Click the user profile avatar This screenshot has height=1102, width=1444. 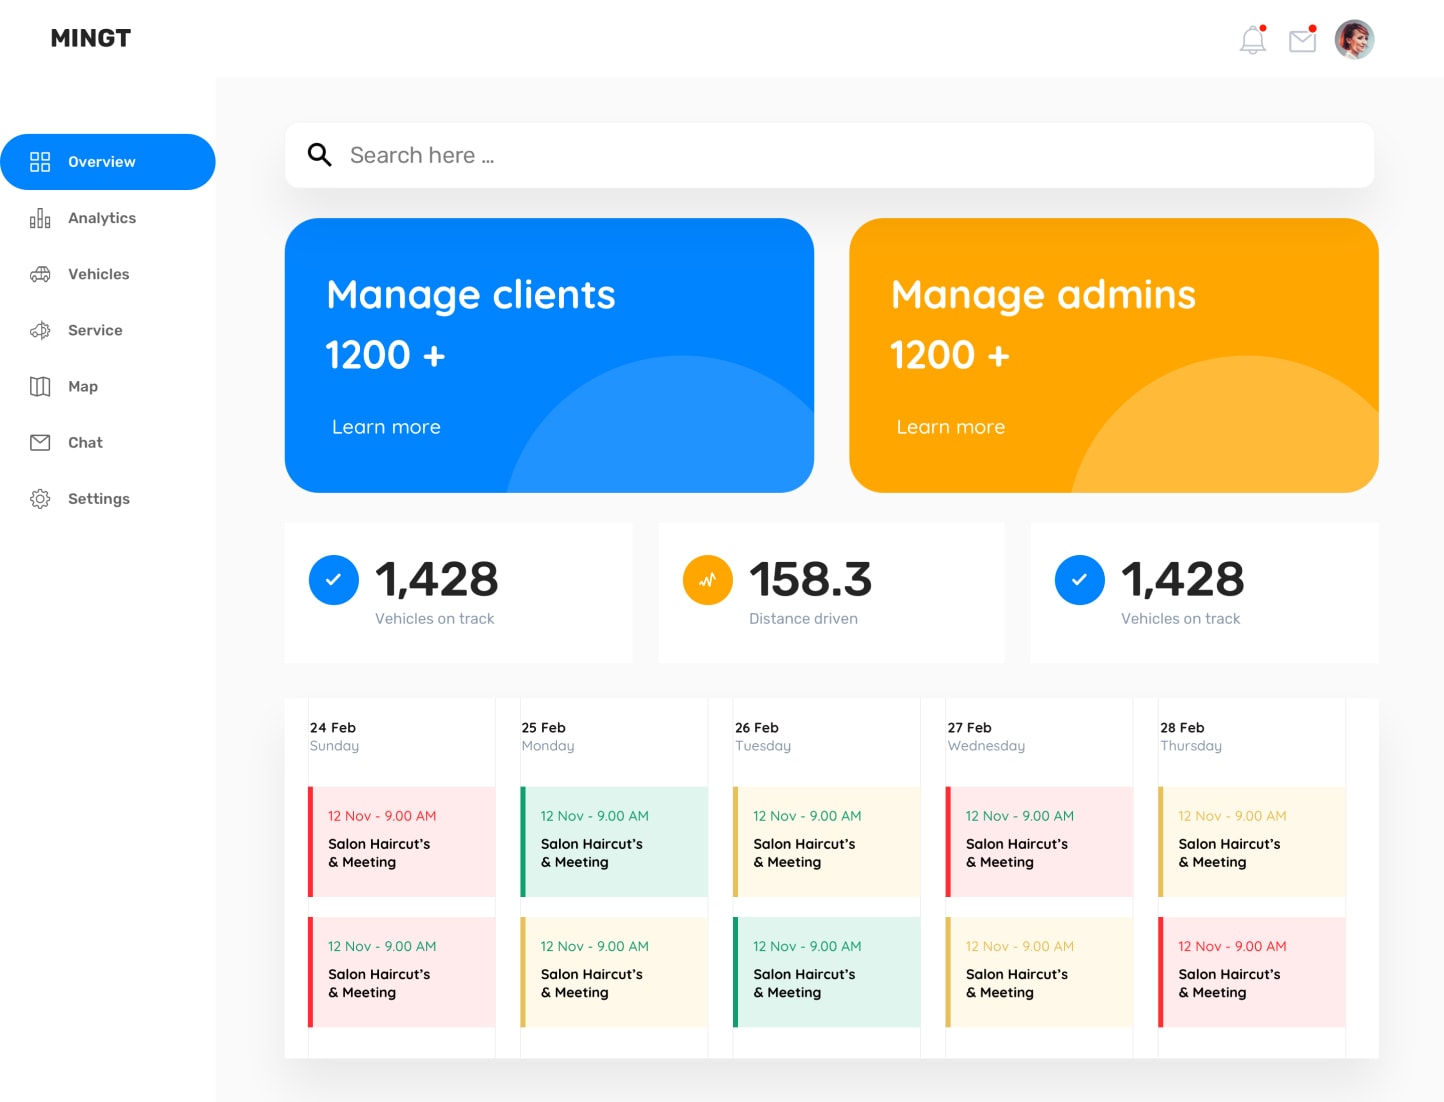[x=1354, y=40]
